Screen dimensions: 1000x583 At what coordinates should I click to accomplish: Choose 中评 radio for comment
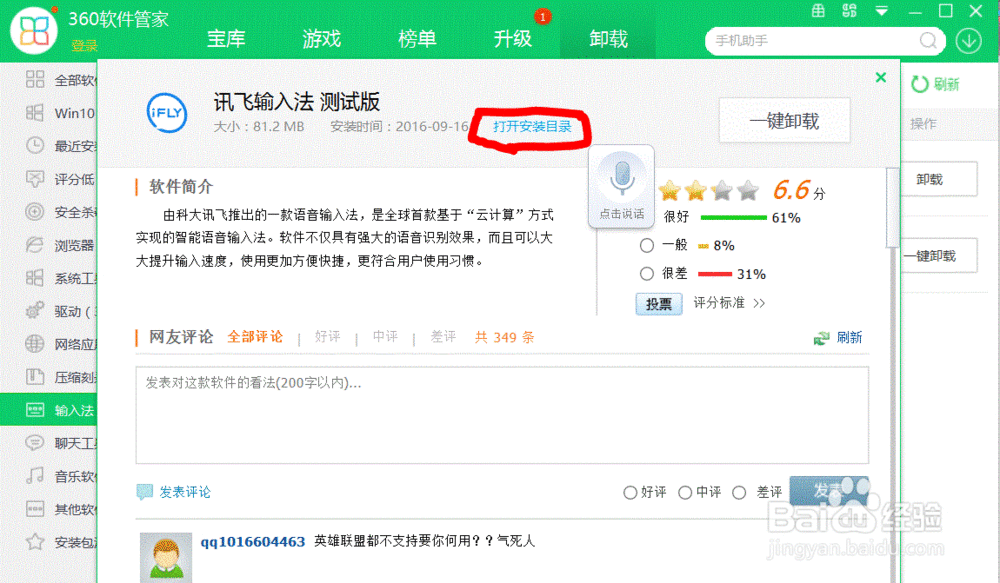685,492
